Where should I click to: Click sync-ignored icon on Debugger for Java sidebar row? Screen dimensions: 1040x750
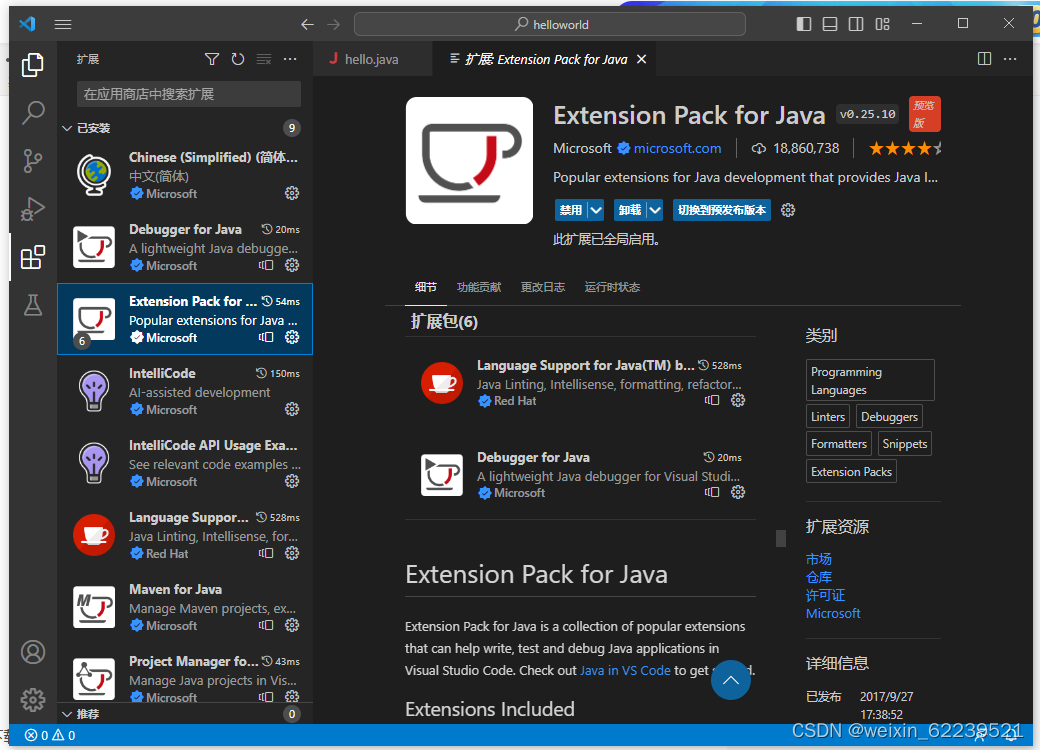(266, 265)
